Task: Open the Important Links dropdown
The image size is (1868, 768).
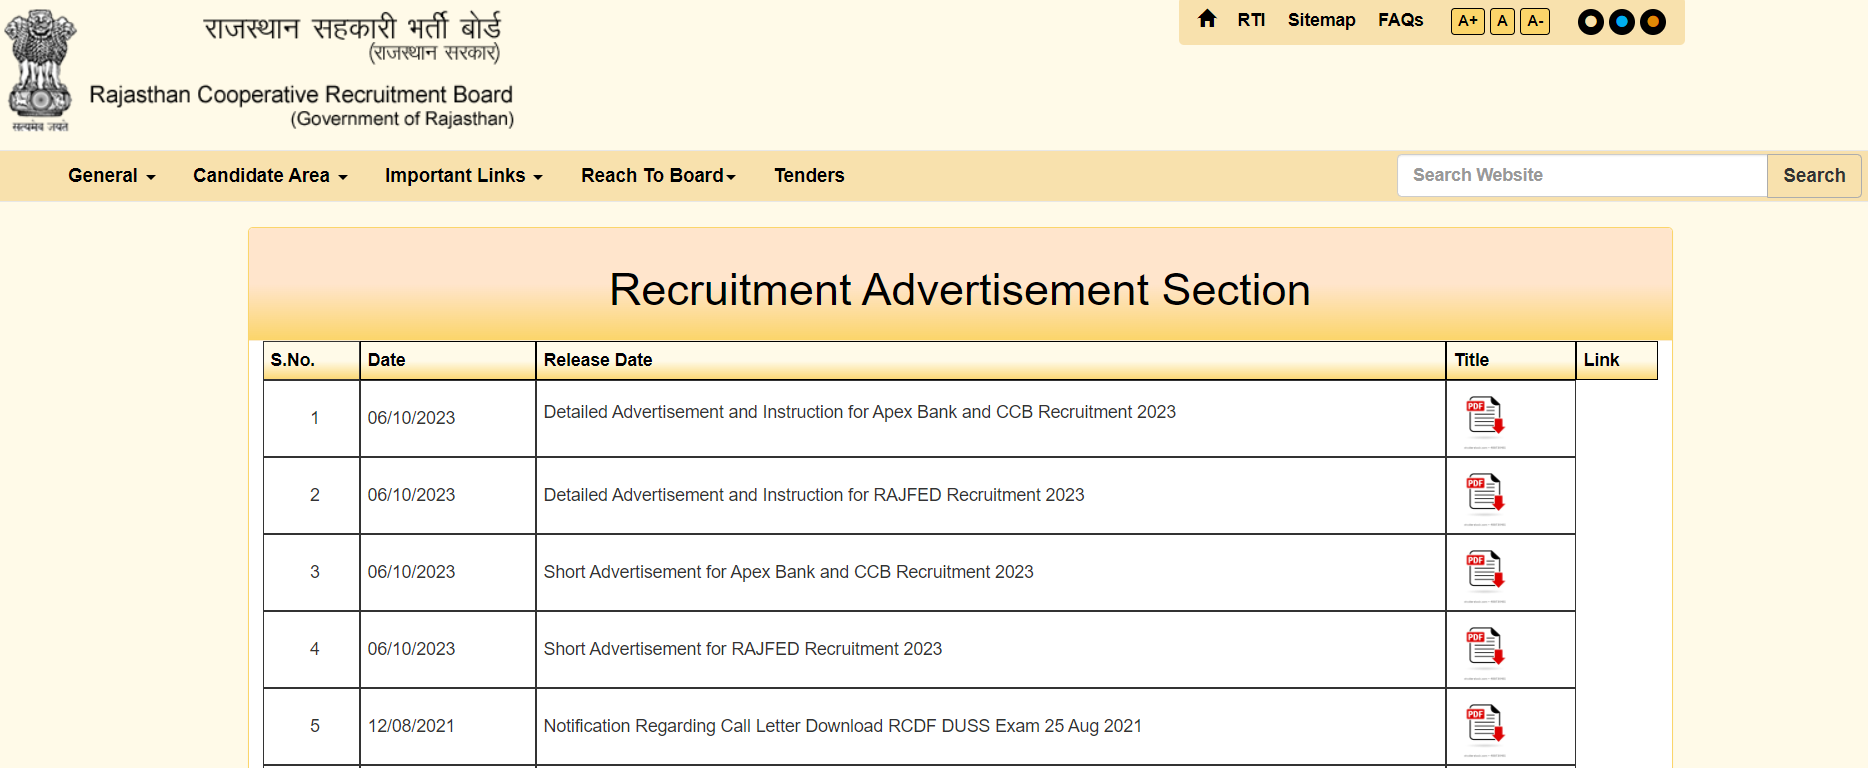Action: pos(464,176)
